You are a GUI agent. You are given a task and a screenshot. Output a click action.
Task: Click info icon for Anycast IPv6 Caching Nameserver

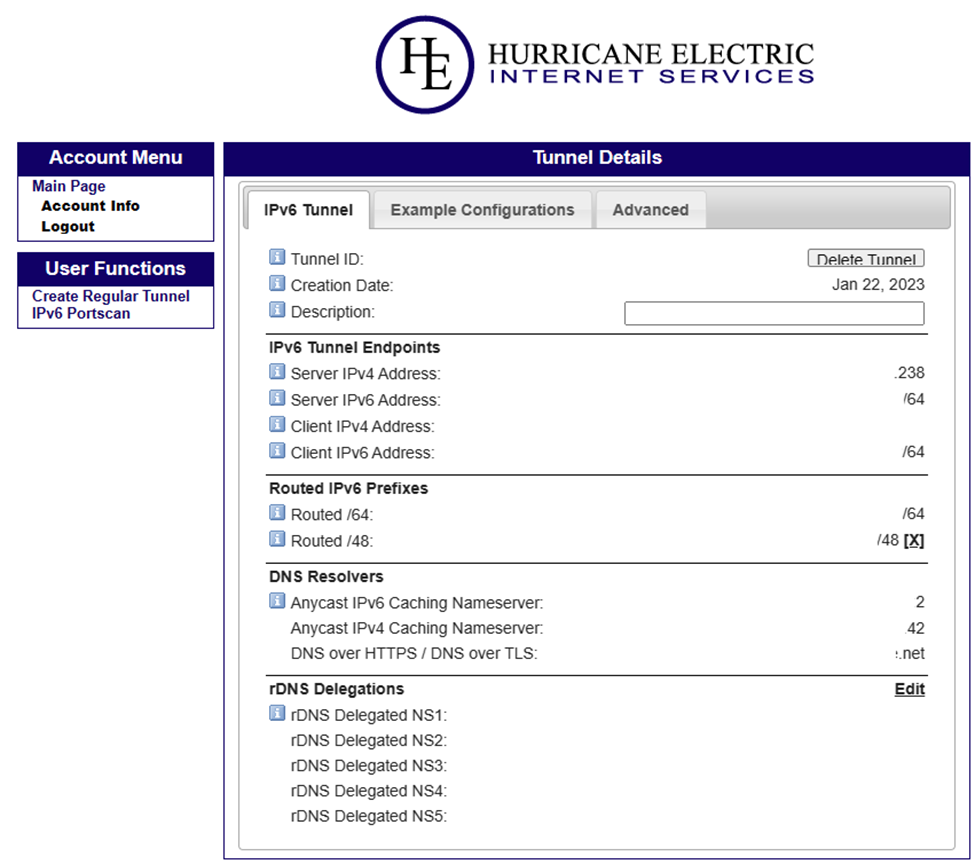[277, 602]
